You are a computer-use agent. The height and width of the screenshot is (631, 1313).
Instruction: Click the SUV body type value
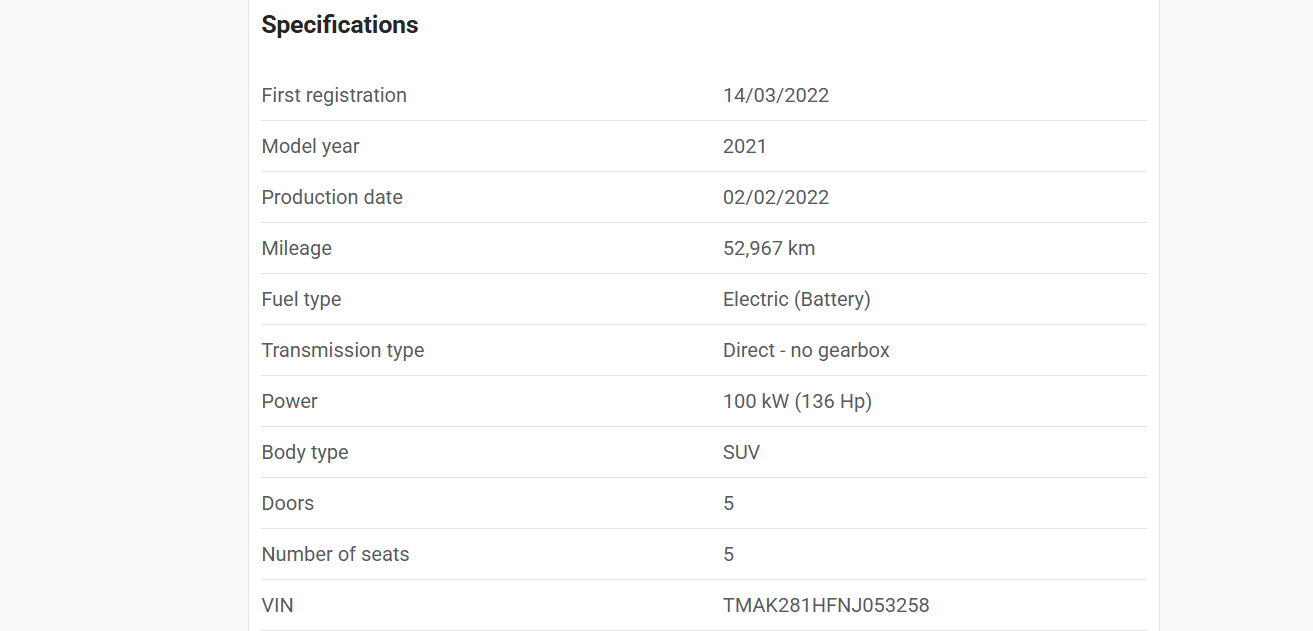pyautogui.click(x=741, y=453)
